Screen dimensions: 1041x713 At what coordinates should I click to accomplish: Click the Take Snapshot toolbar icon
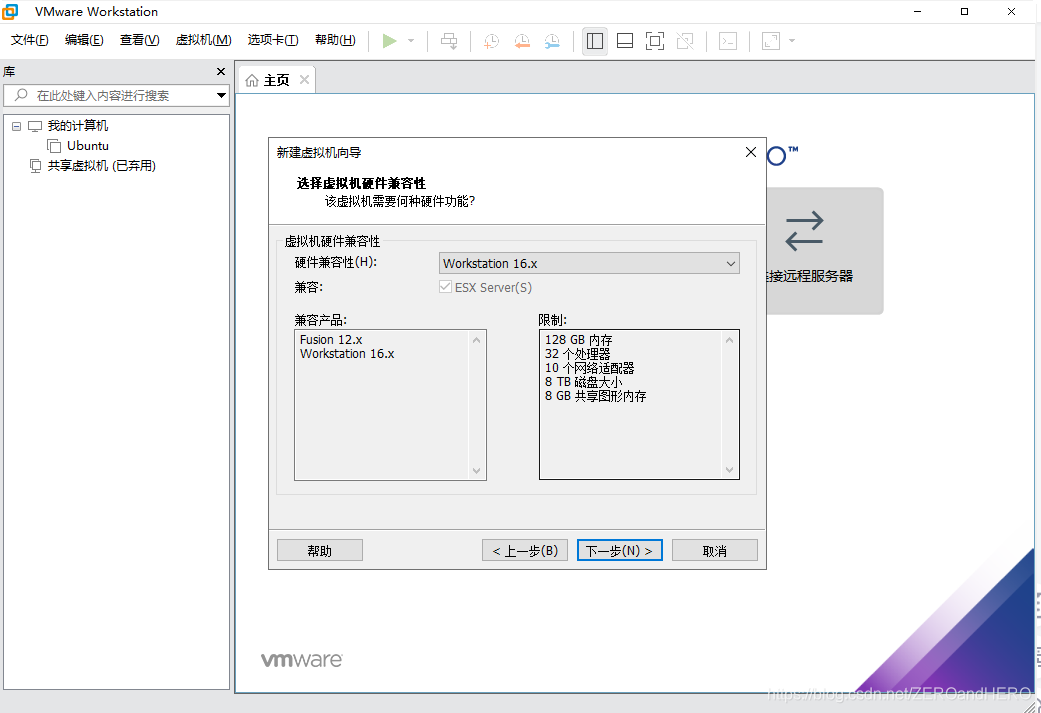click(x=491, y=41)
